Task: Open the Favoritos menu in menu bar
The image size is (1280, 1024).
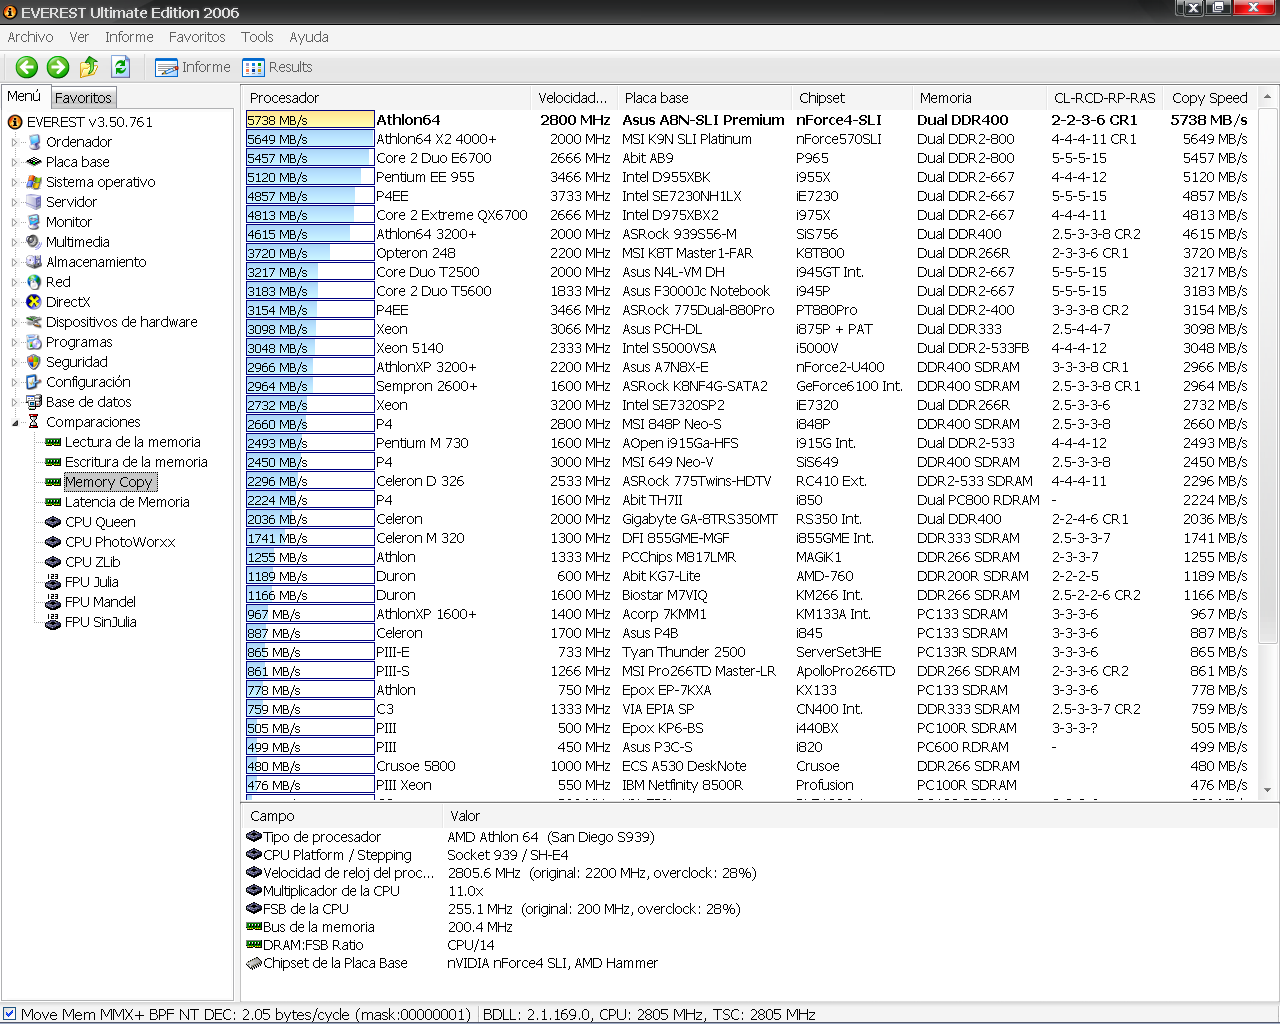Action: pos(197,37)
